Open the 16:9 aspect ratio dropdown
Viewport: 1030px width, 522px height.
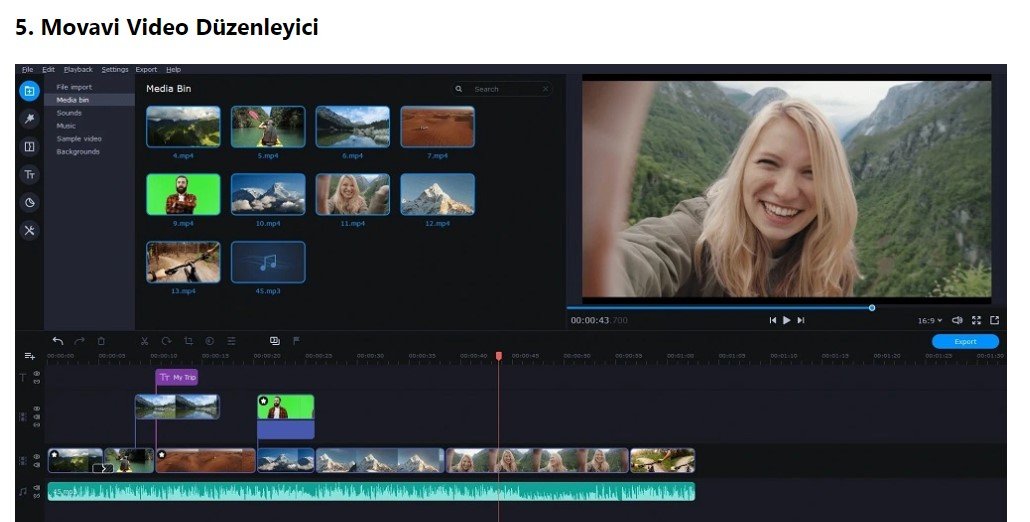929,320
